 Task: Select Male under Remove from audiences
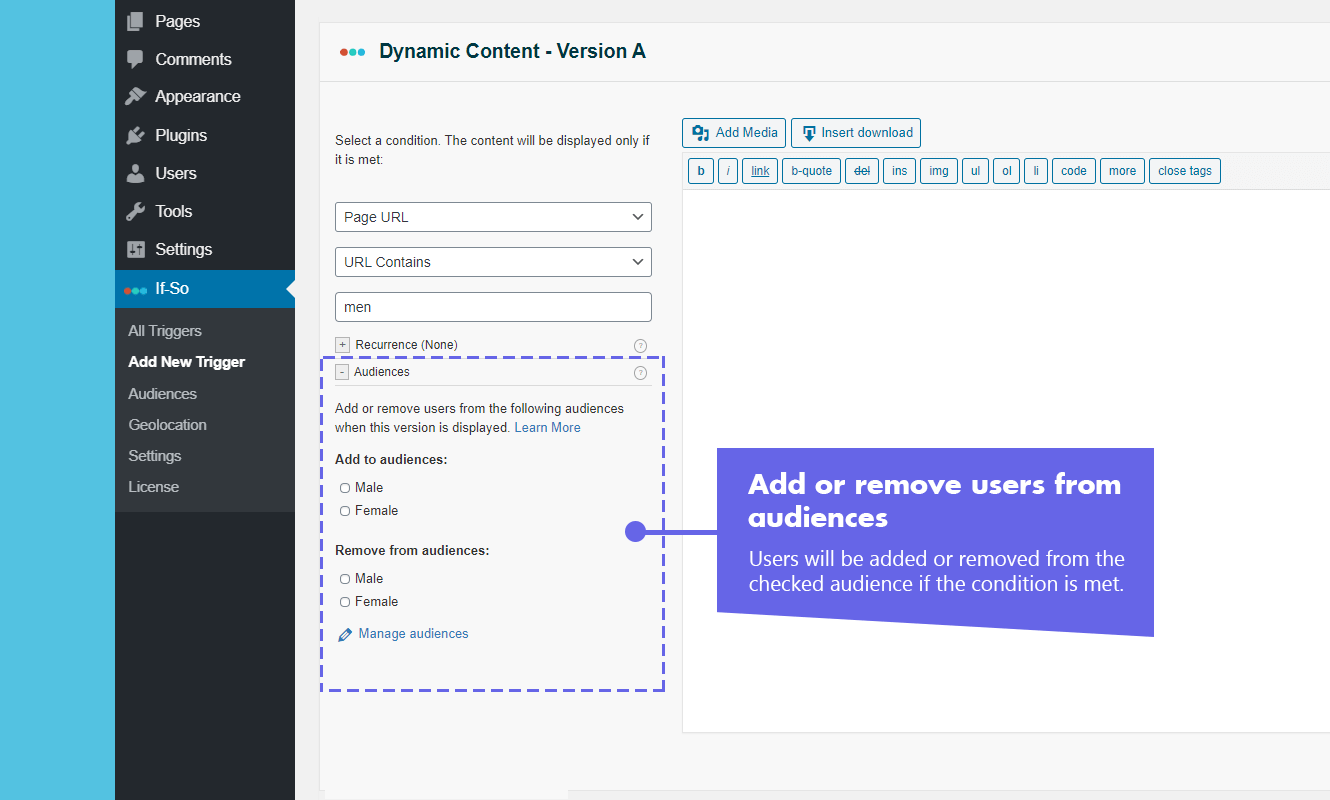point(345,578)
